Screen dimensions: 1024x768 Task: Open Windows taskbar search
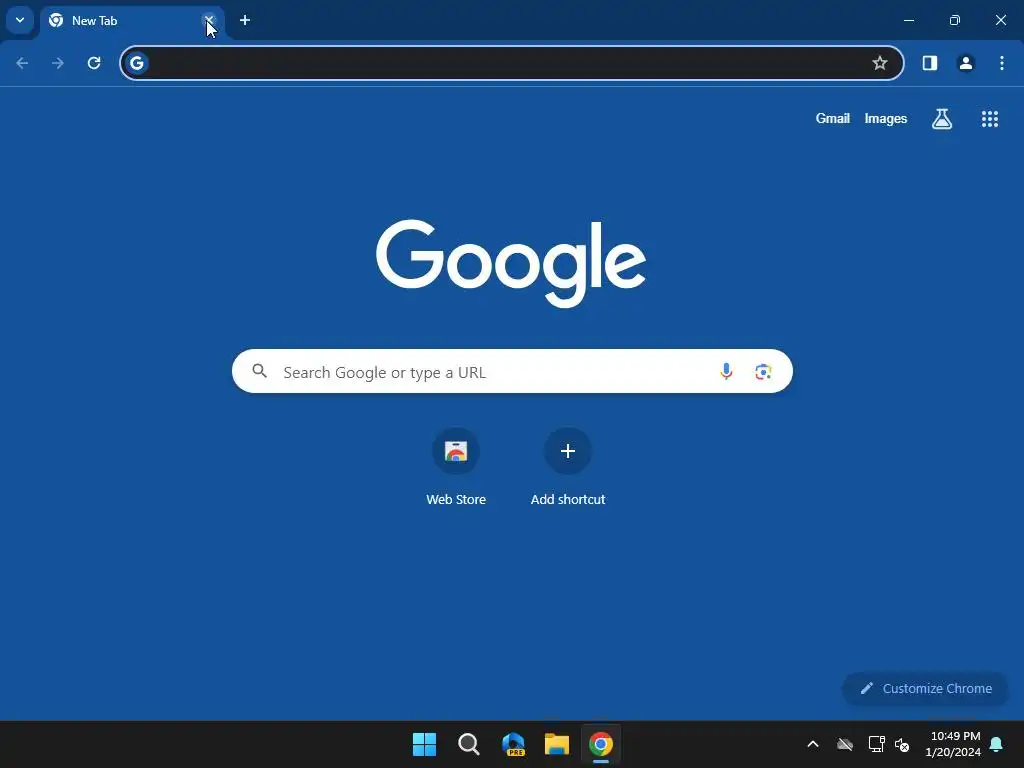[x=469, y=744]
